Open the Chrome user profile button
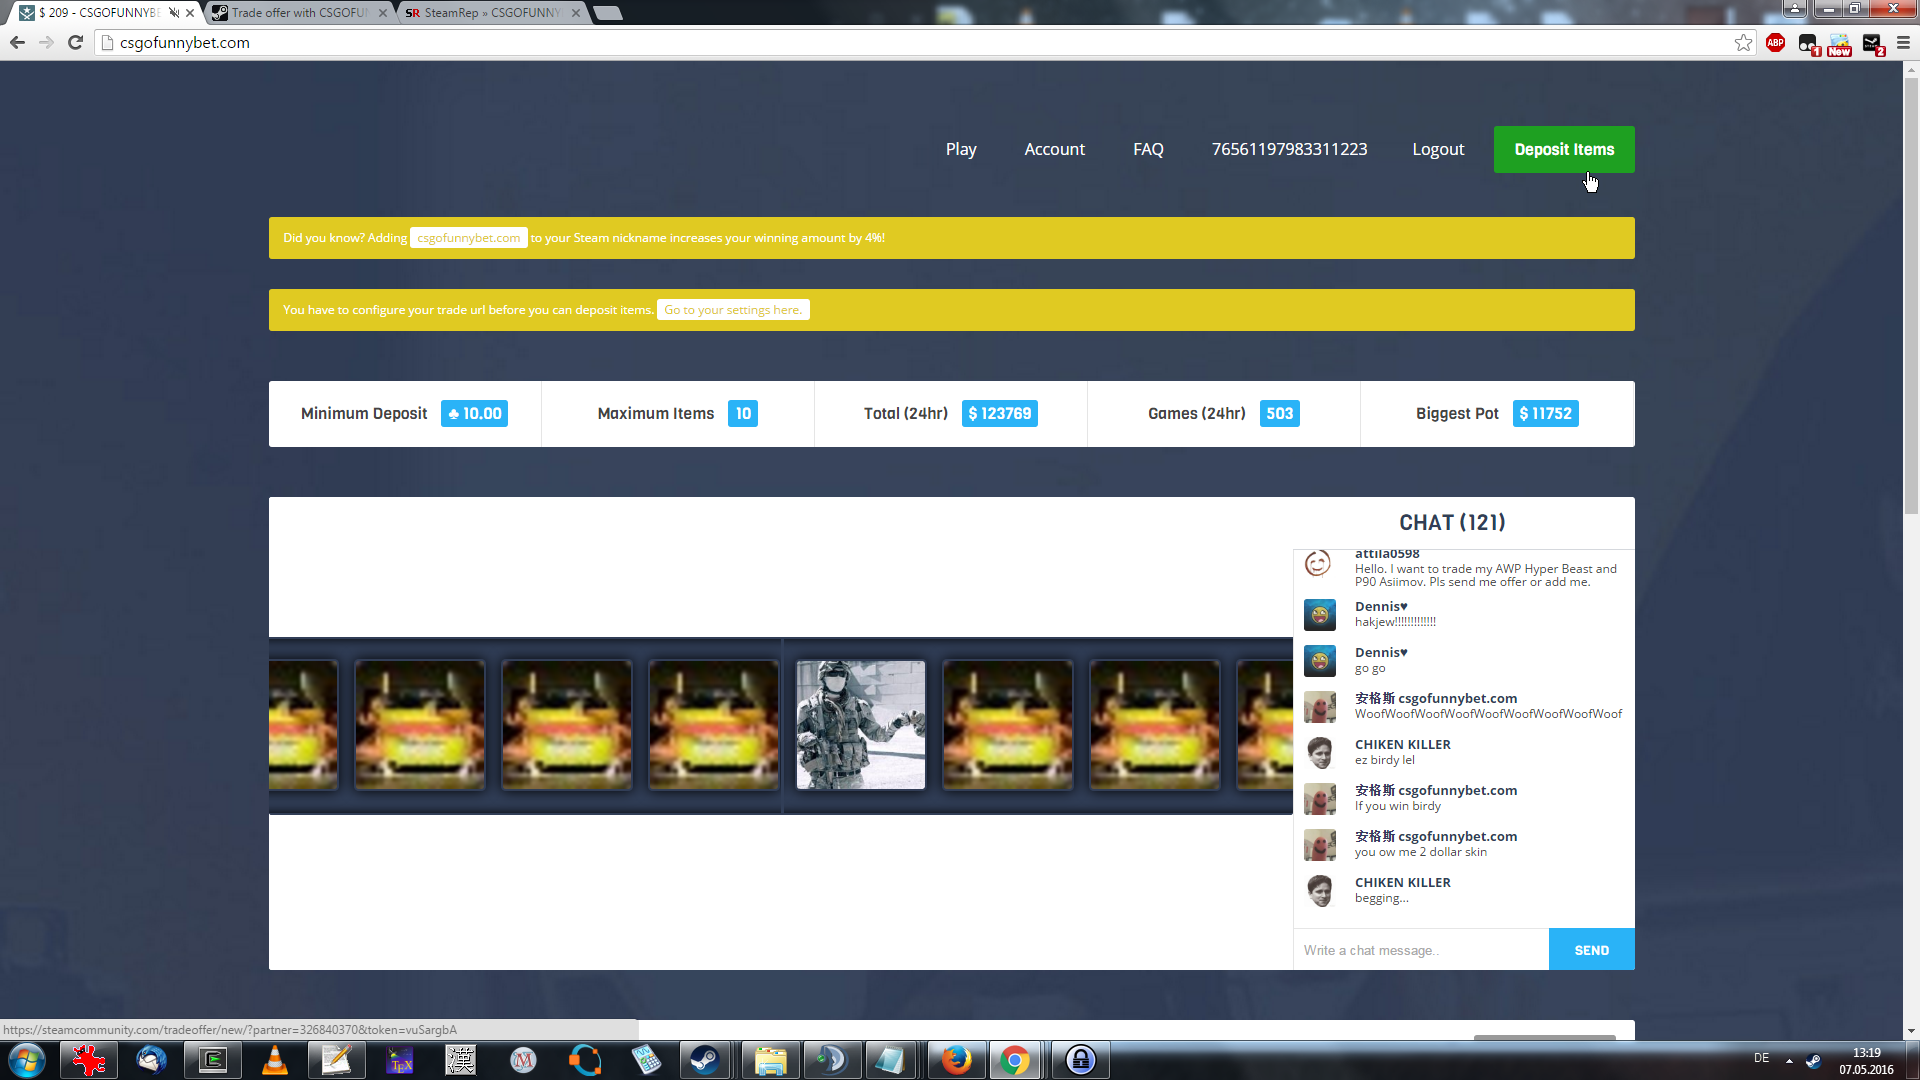This screenshot has width=1920, height=1080. pos(1794,9)
